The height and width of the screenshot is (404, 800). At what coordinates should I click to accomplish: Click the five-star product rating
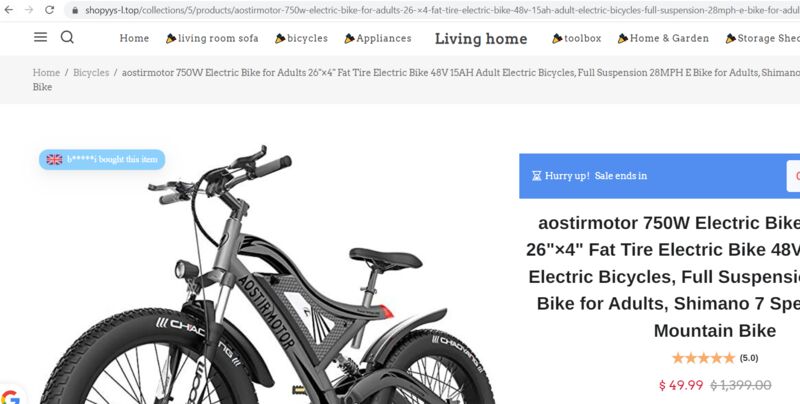coord(703,358)
